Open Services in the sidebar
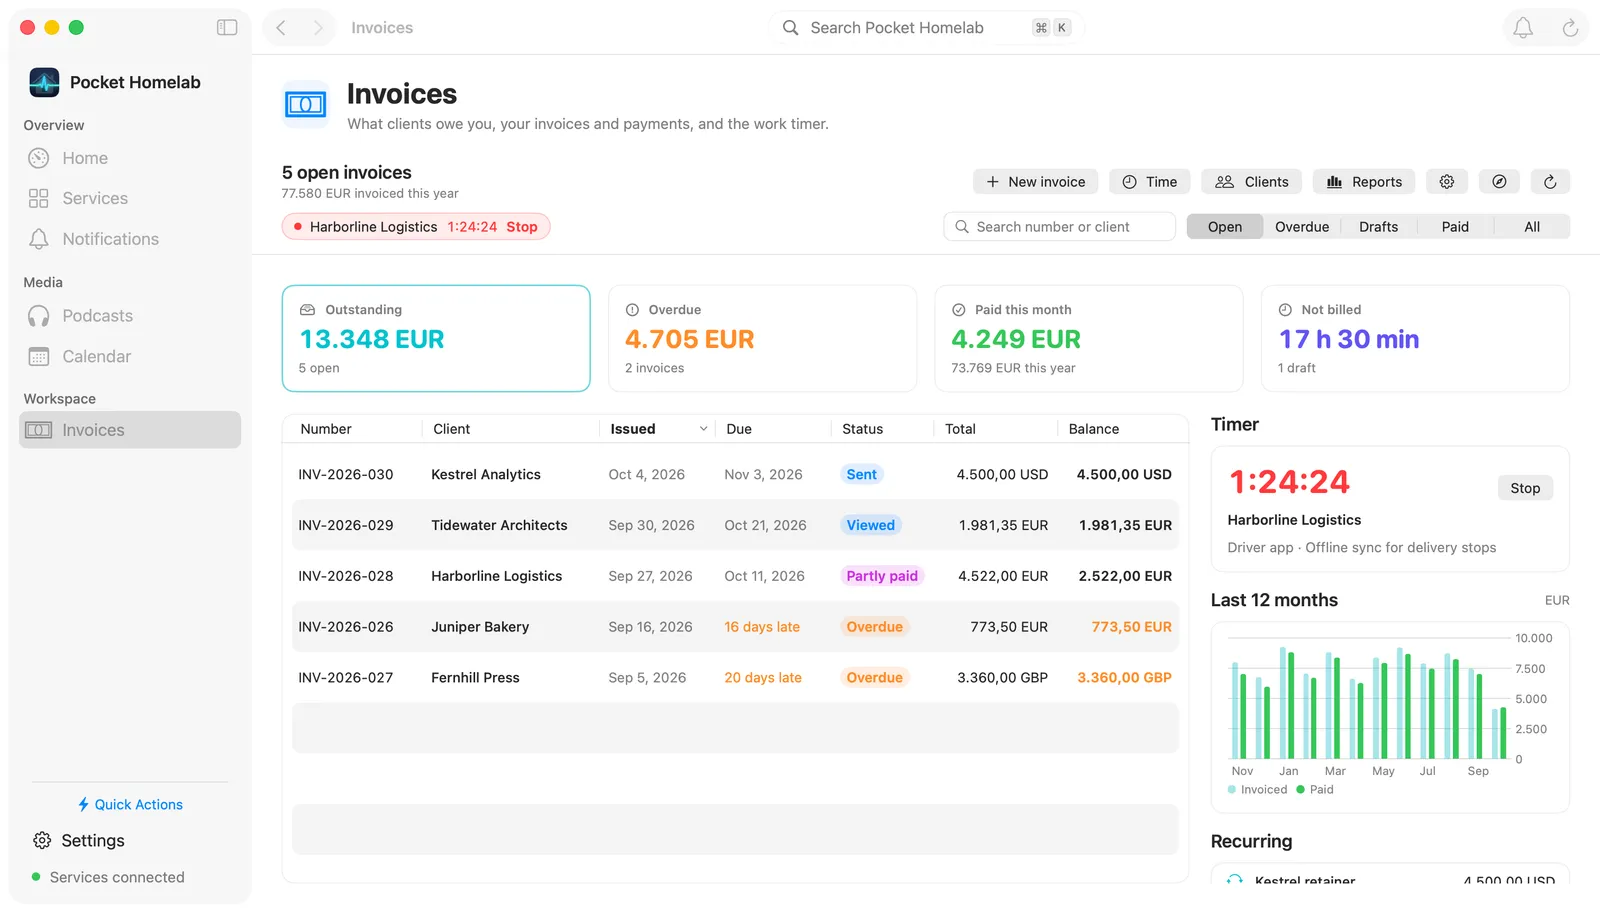The image size is (1600, 913). click(130, 198)
